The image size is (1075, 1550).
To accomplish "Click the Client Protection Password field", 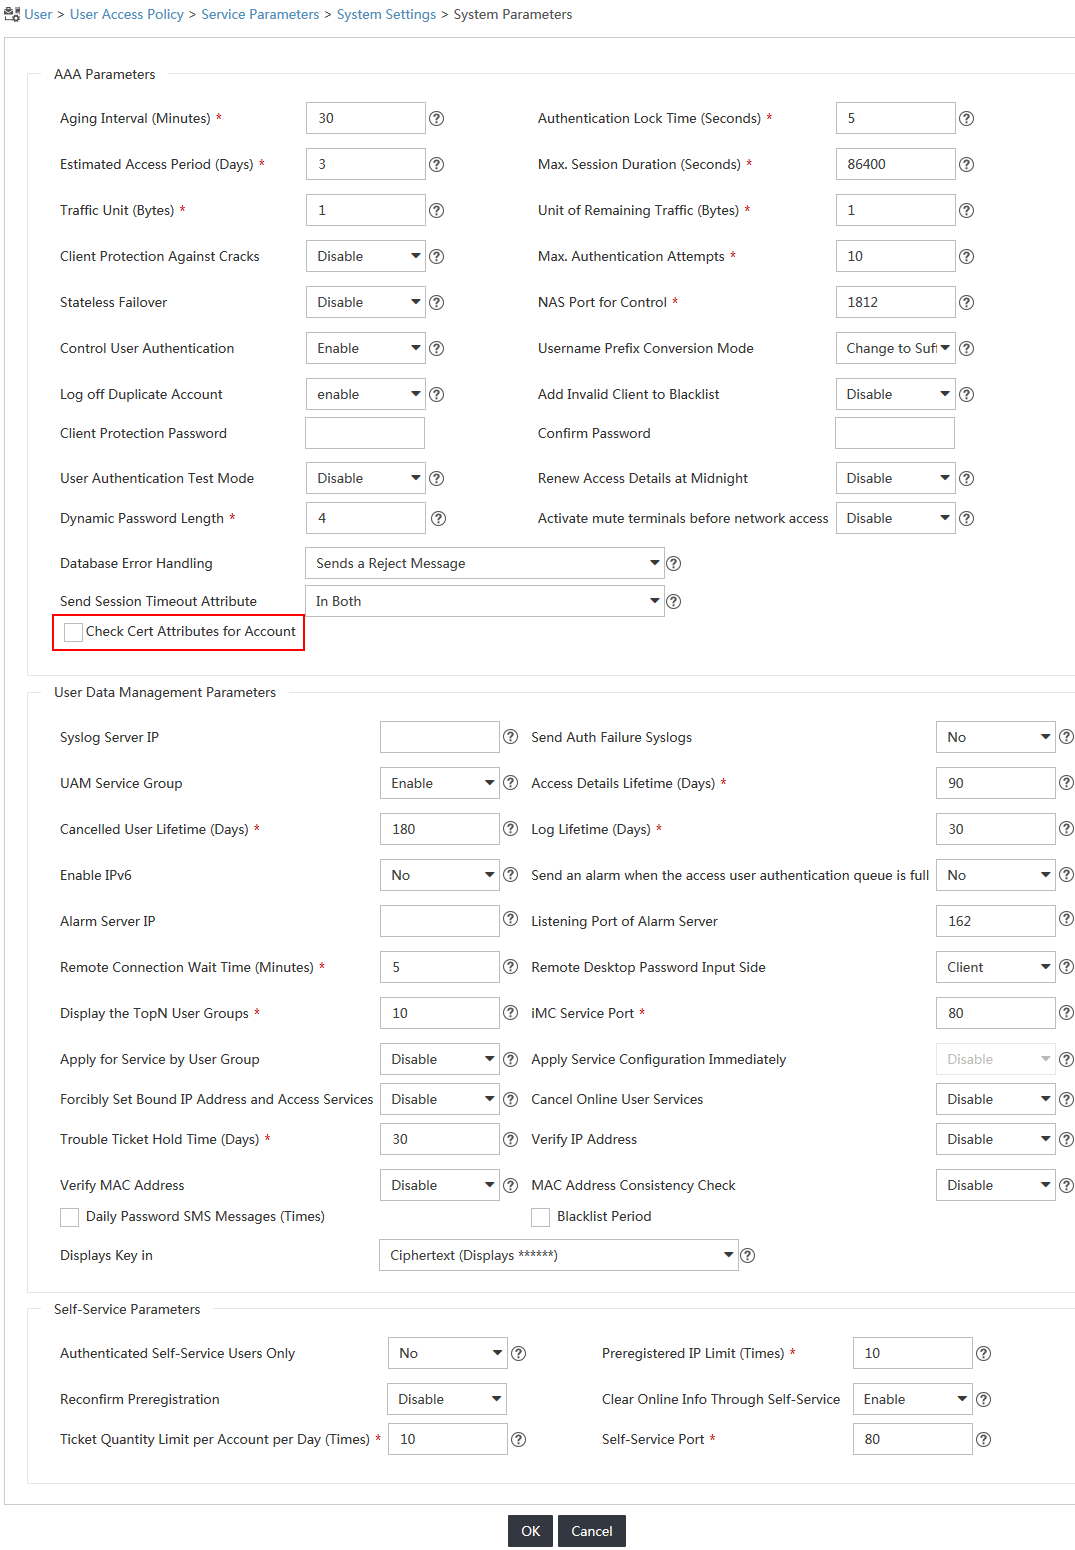I will coord(365,433).
